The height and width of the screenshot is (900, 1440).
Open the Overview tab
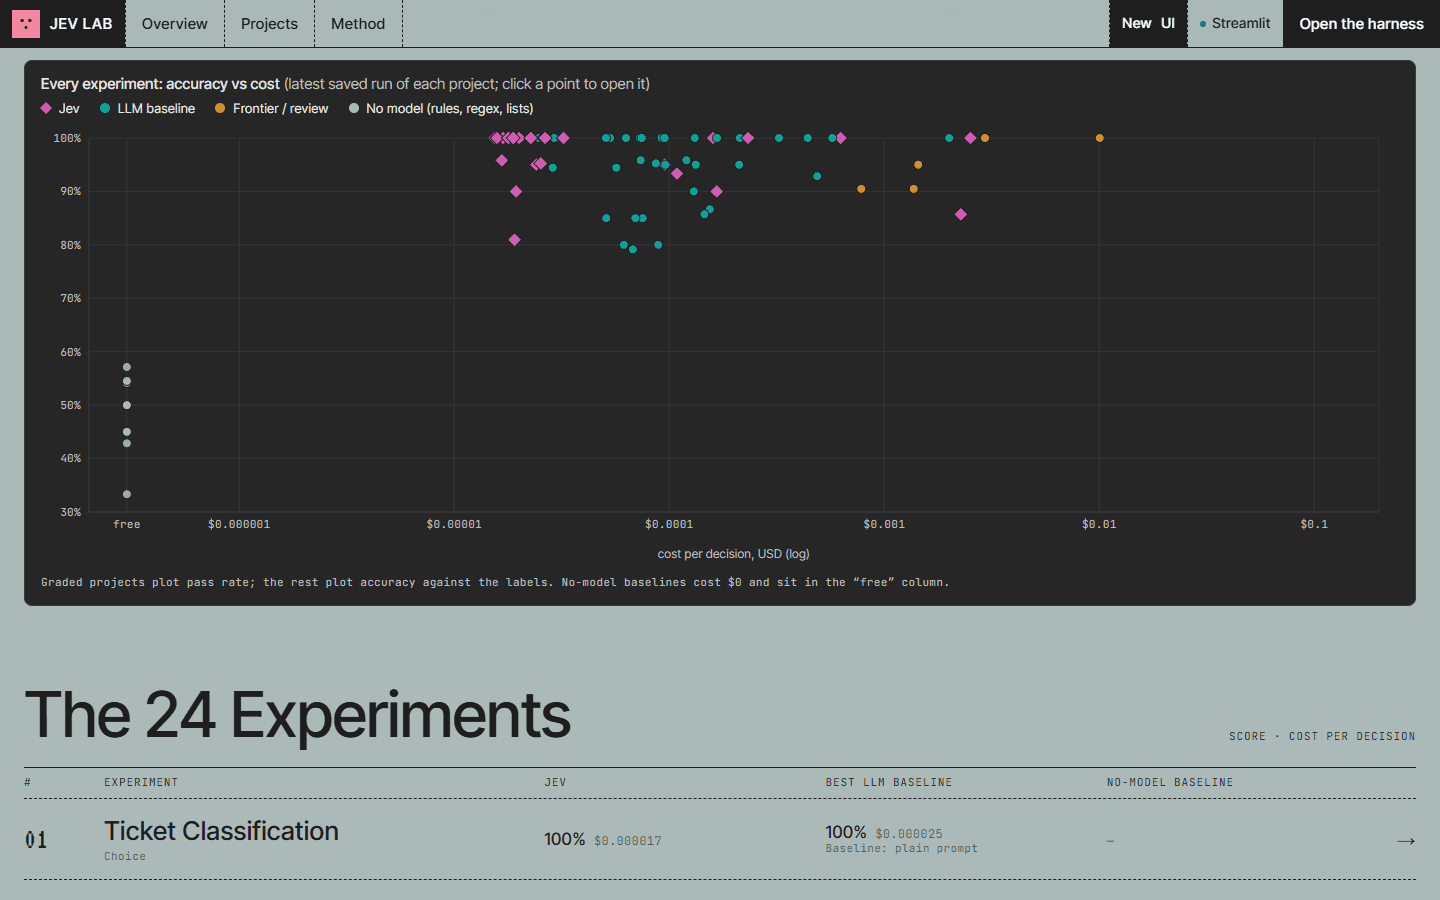175,24
